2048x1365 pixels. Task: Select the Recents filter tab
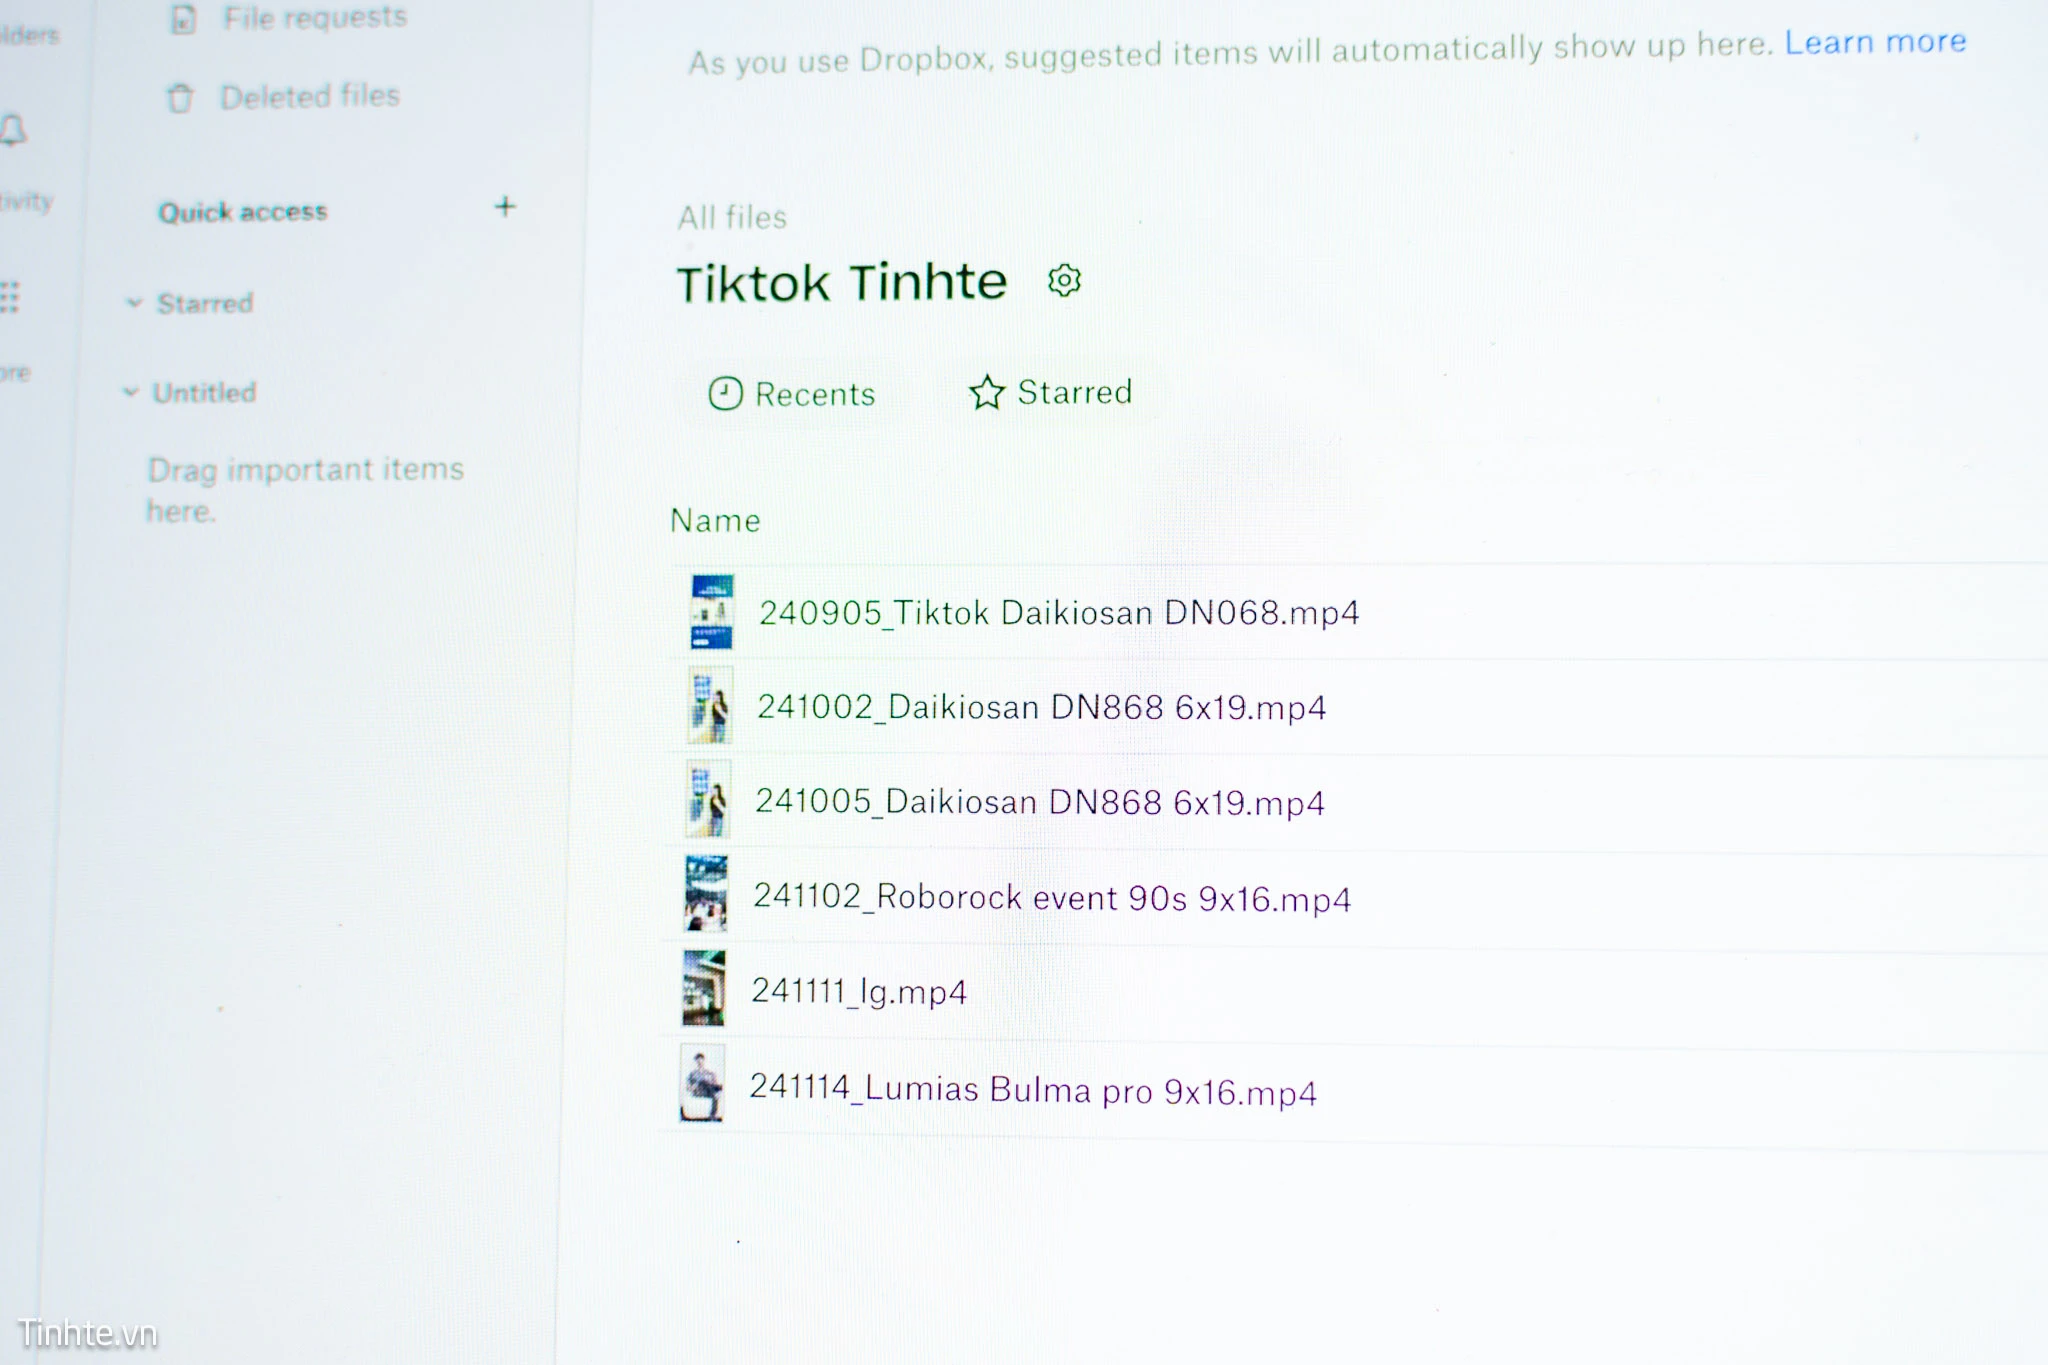point(792,394)
